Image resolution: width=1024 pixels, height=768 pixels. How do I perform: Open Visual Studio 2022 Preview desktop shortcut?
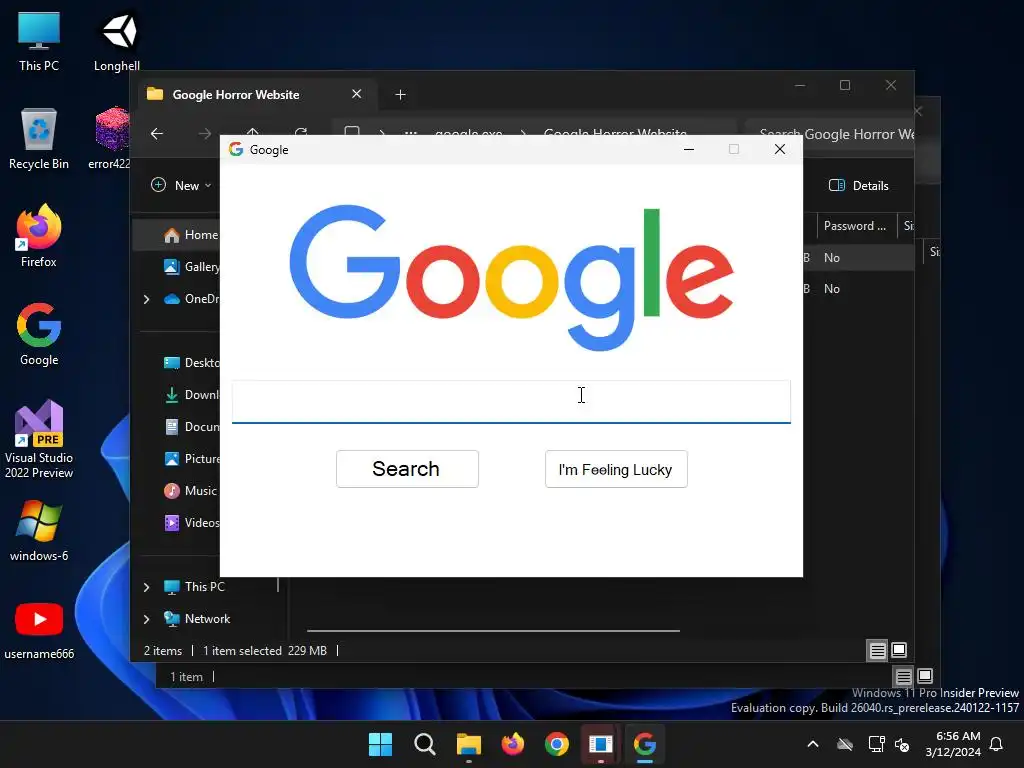tap(39, 439)
